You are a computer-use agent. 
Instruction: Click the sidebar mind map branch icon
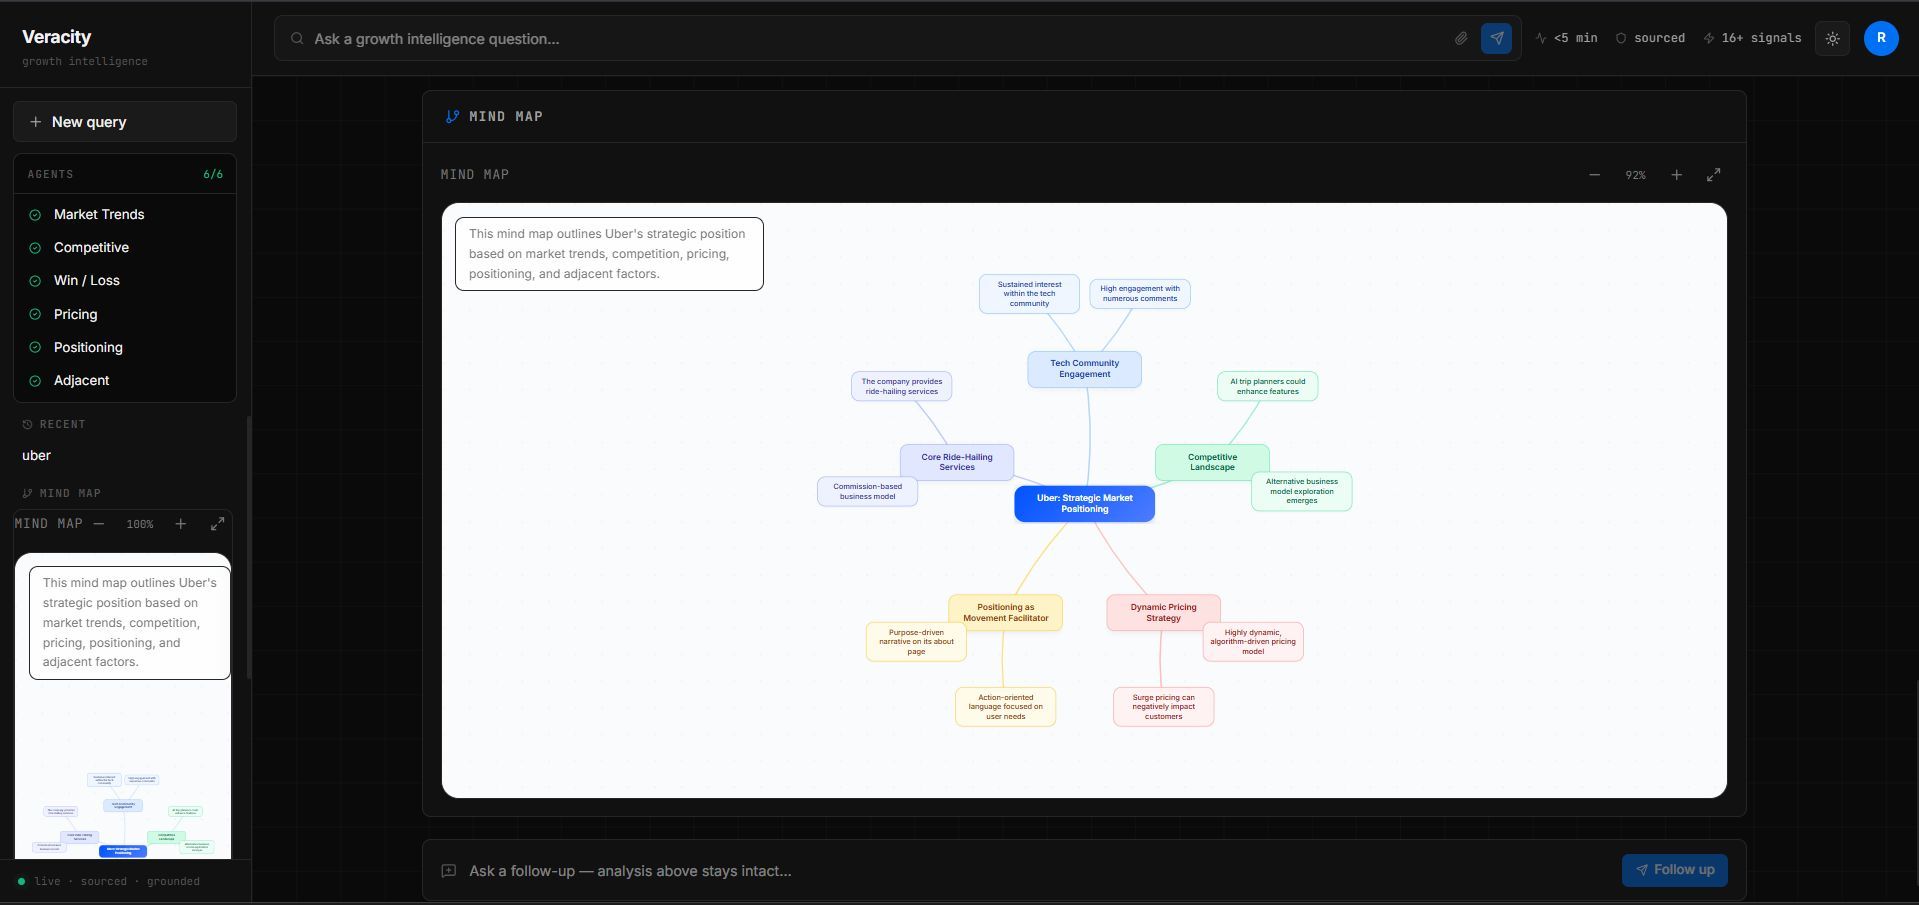pos(27,493)
